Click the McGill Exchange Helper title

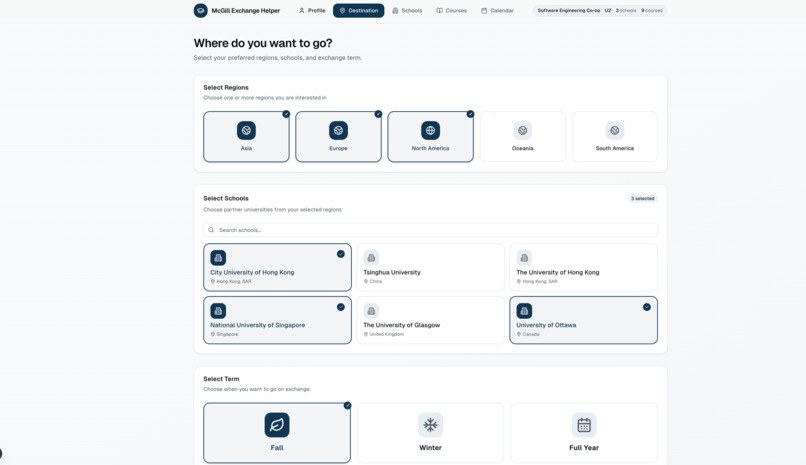[x=246, y=10]
